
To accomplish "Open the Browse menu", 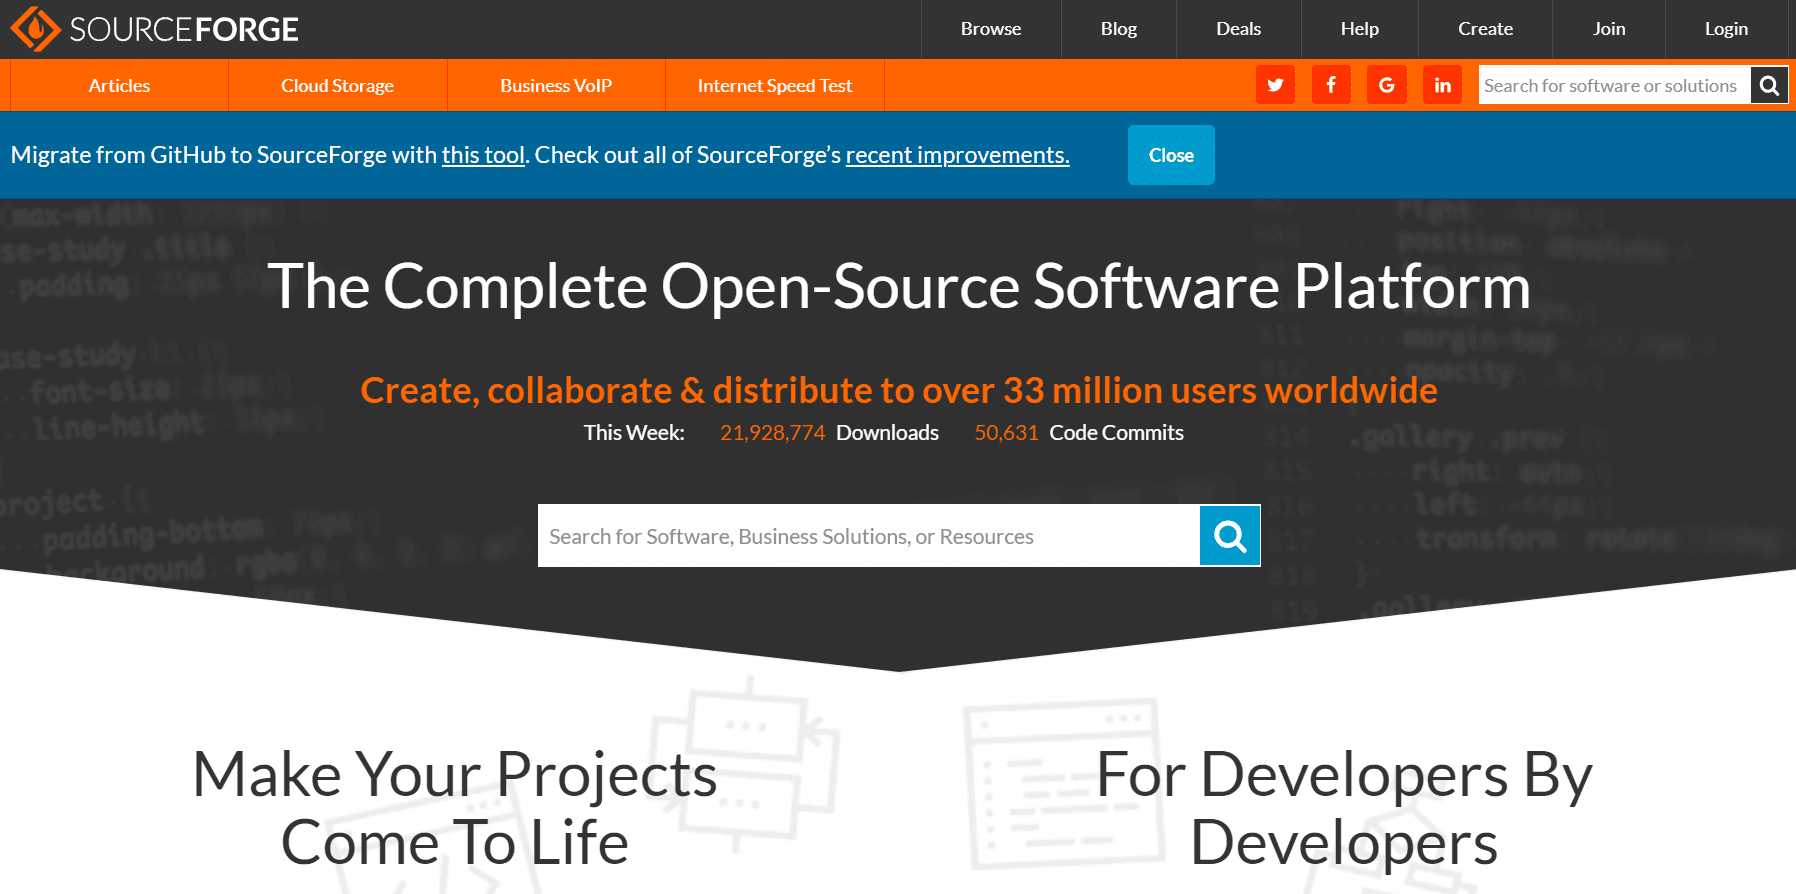I will (x=991, y=29).
